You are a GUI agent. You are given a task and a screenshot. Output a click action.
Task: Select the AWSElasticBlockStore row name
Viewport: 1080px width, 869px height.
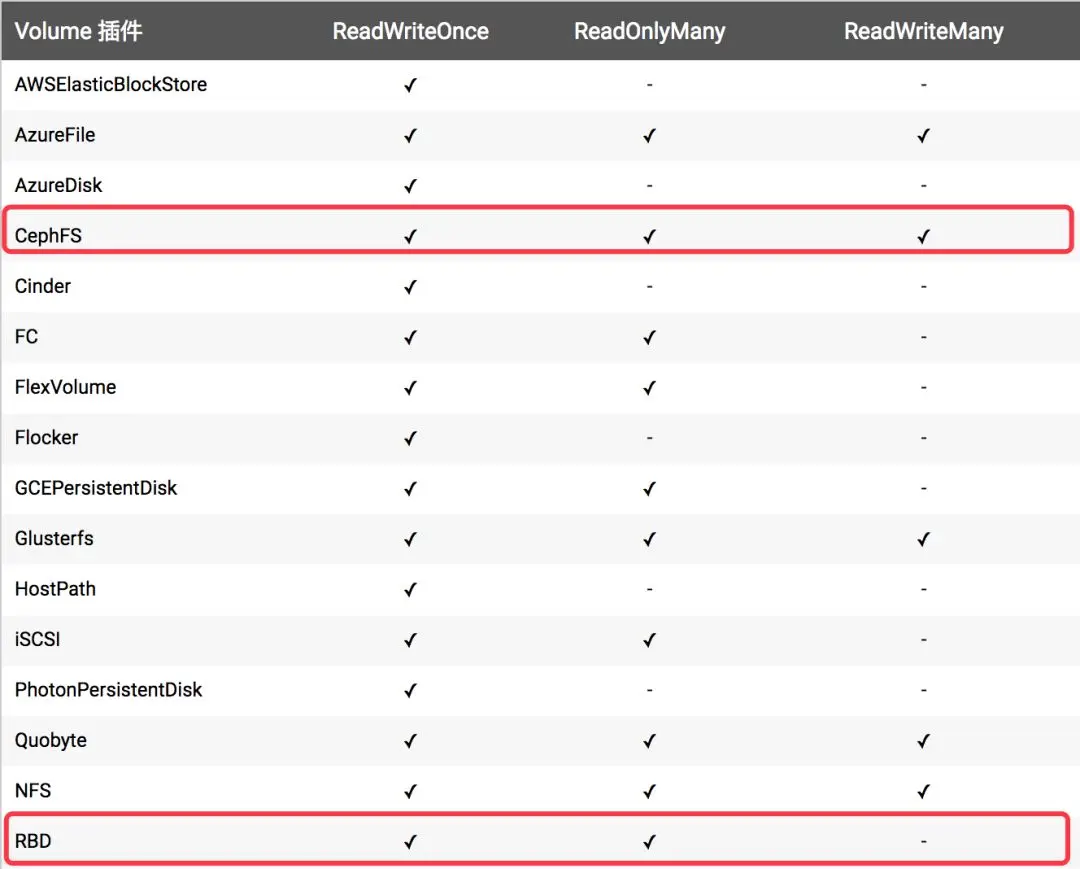pos(111,84)
